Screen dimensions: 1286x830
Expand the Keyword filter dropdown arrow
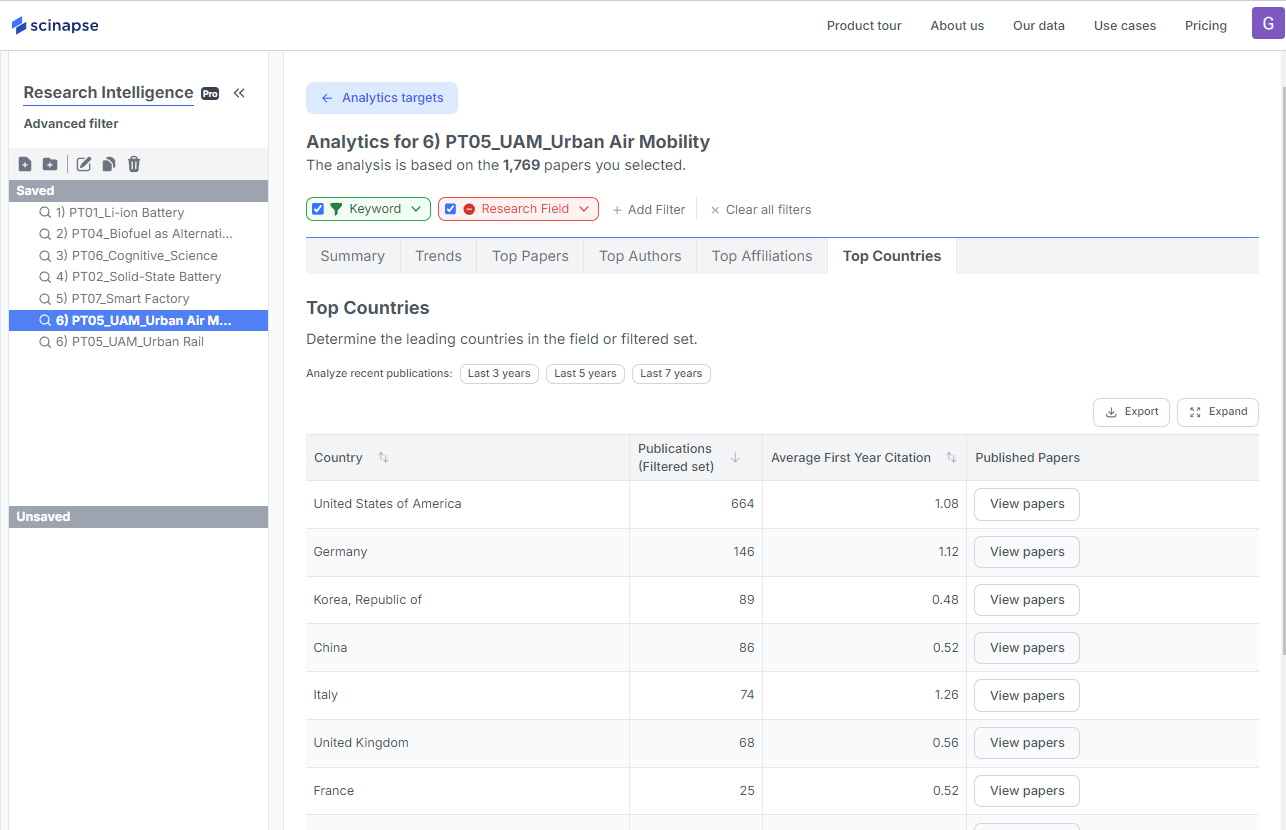416,209
